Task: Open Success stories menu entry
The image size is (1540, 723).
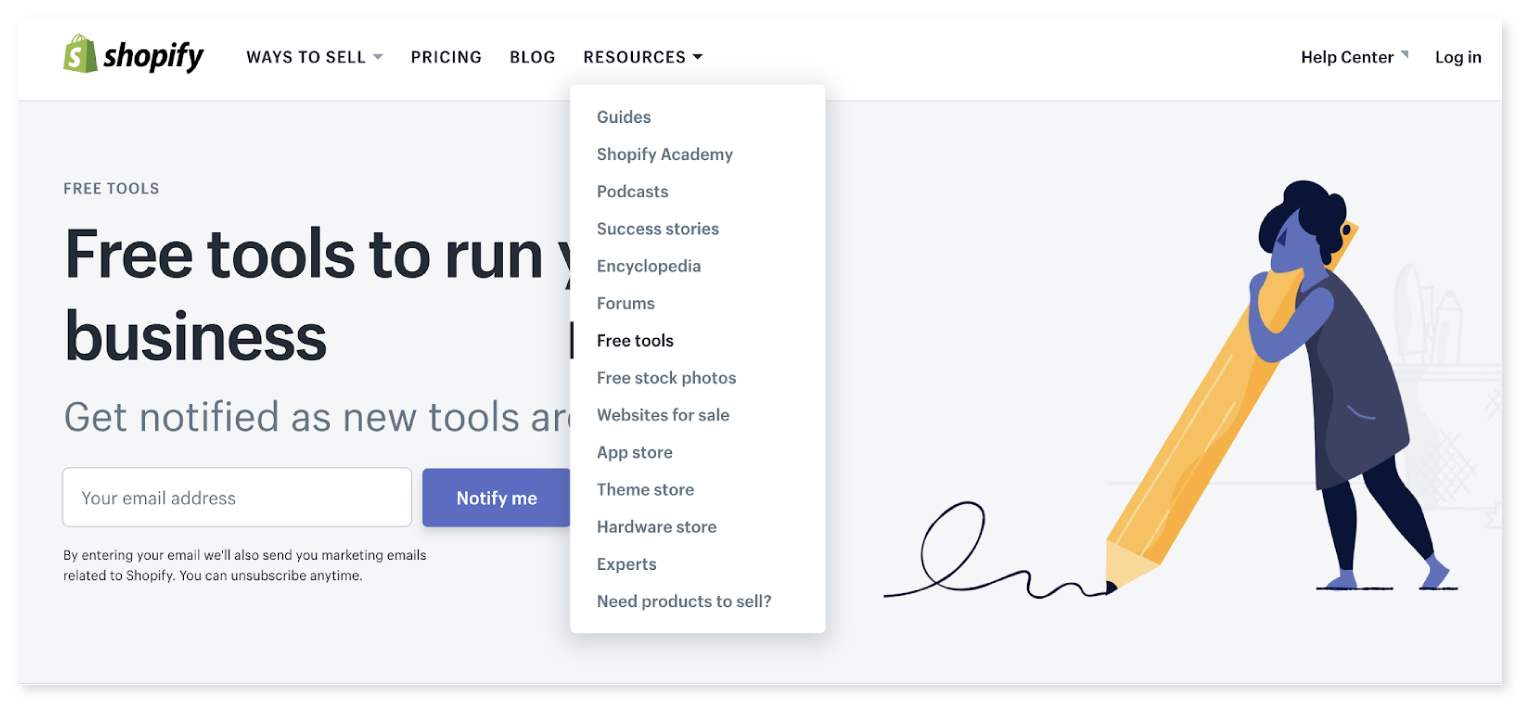Action: click(x=657, y=229)
